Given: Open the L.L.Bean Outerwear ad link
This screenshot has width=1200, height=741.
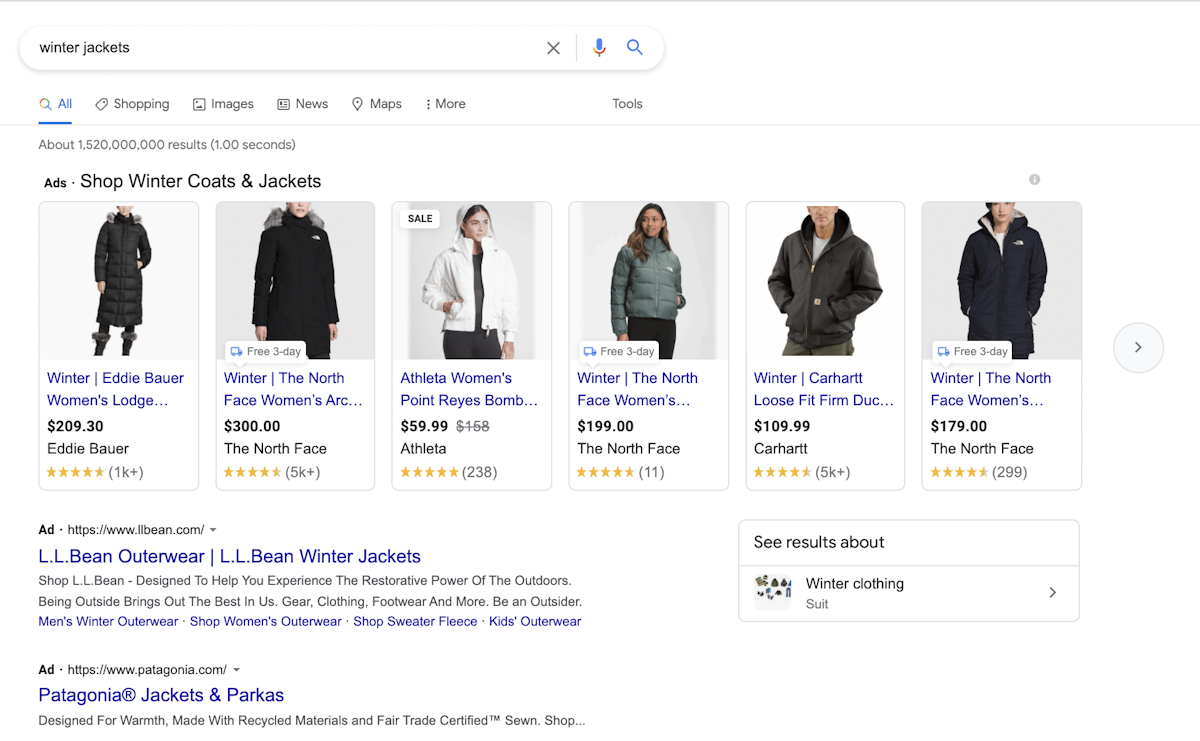Looking at the screenshot, I should [x=229, y=556].
